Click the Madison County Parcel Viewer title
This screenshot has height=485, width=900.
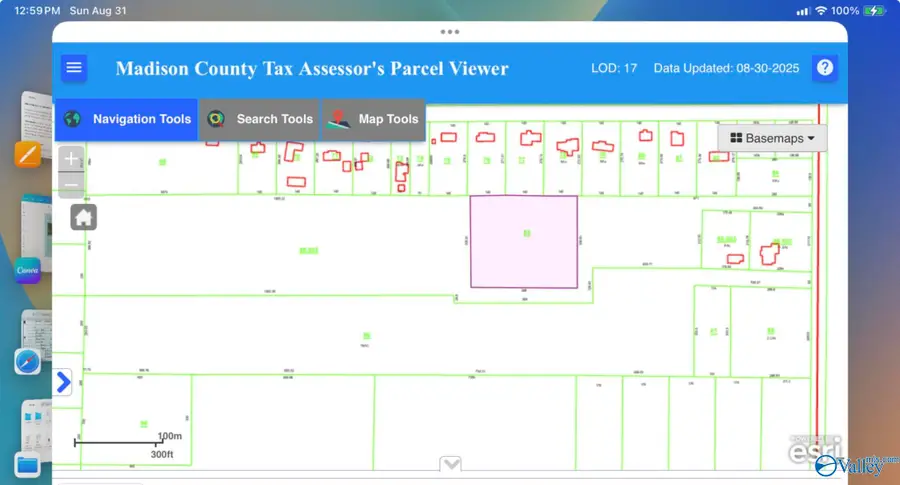coord(312,69)
